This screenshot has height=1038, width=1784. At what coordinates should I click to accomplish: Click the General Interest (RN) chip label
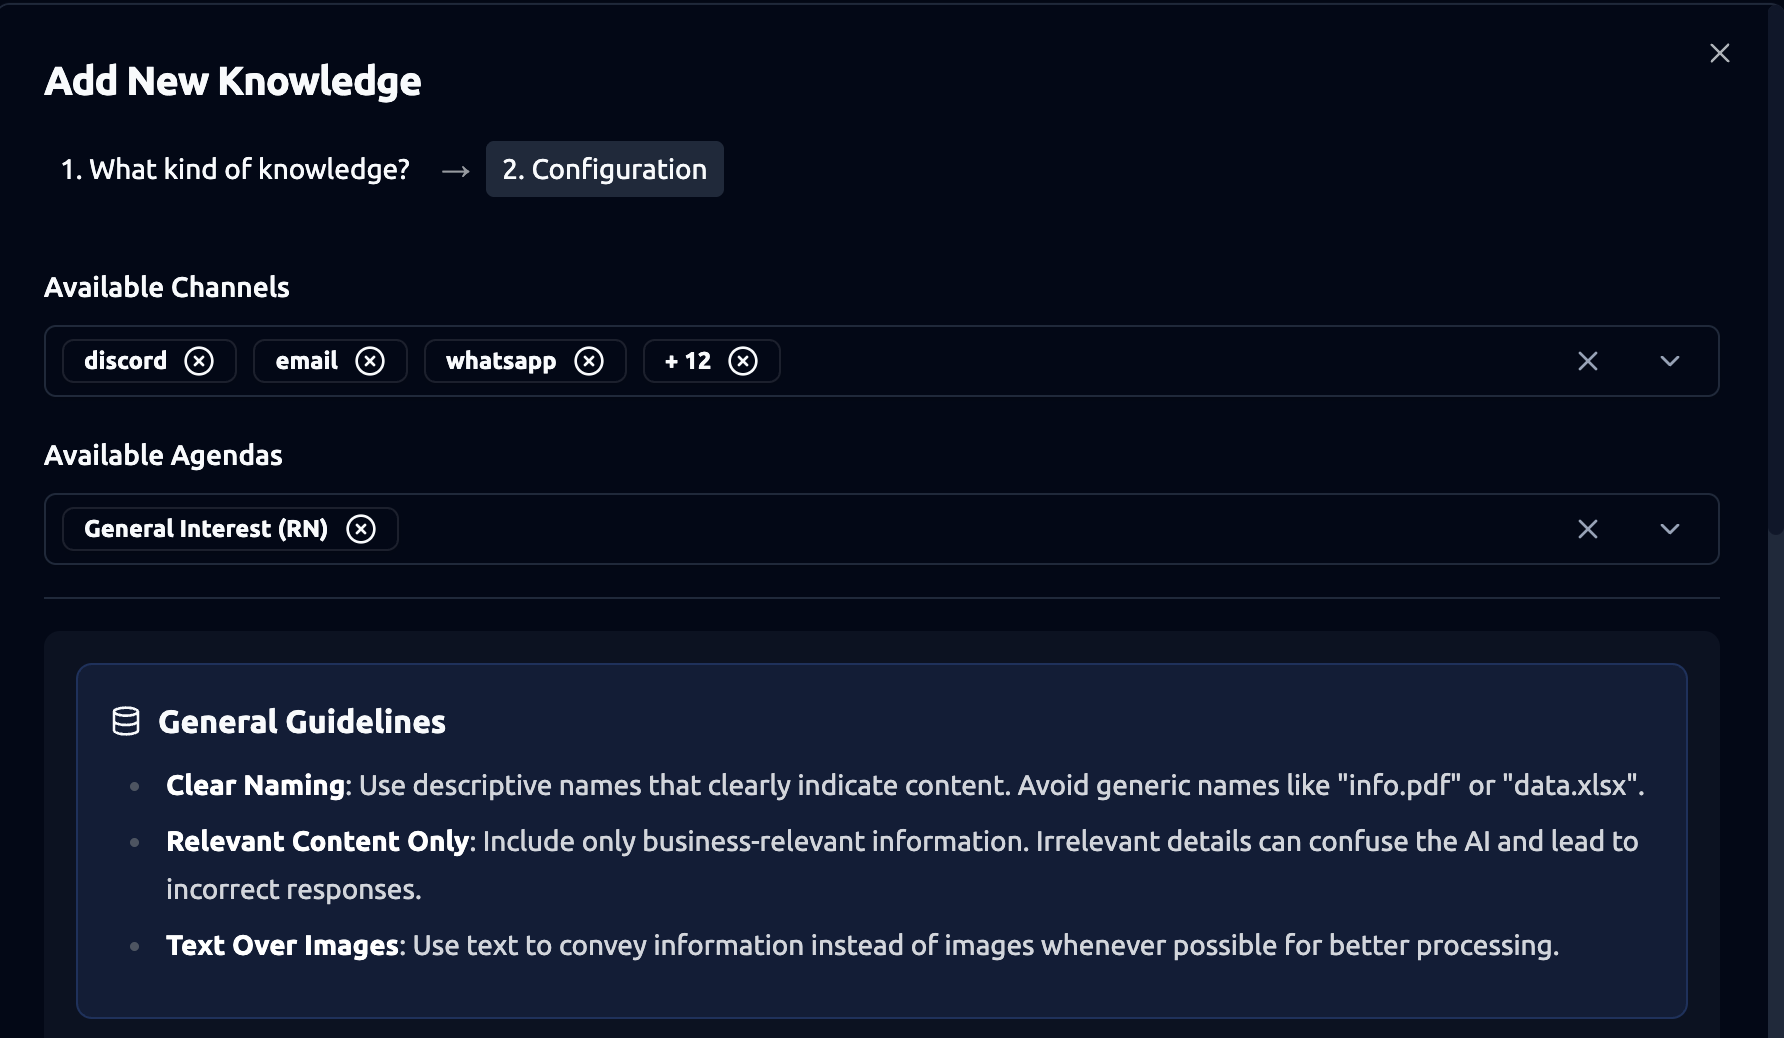point(206,529)
